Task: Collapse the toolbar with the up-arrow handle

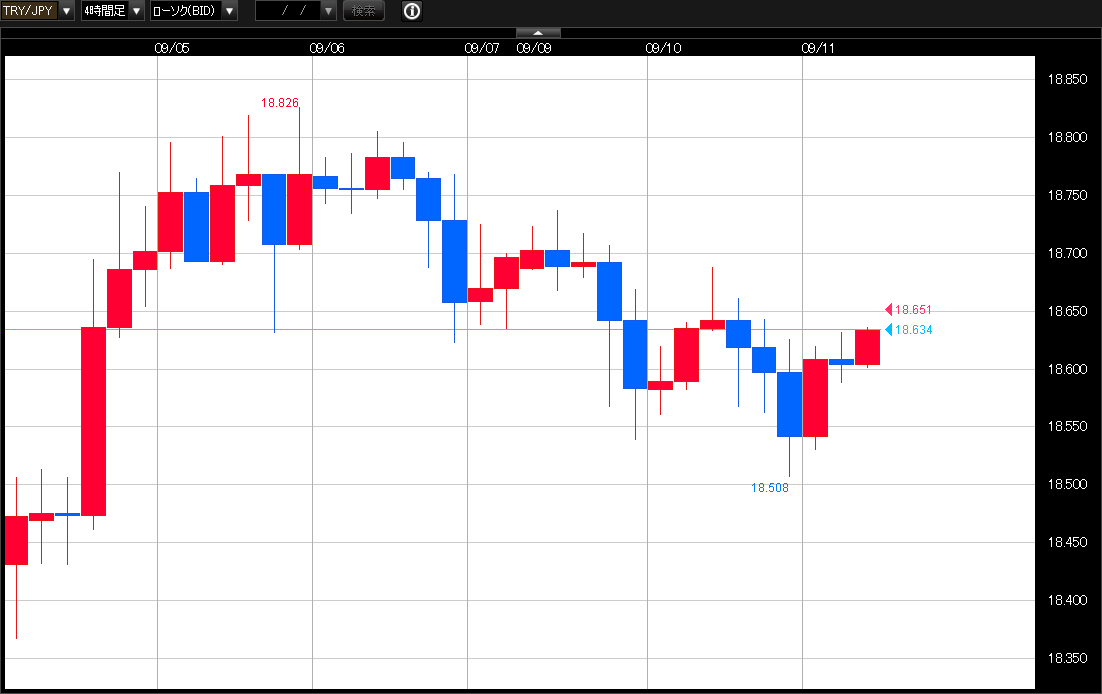Action: click(x=538, y=32)
